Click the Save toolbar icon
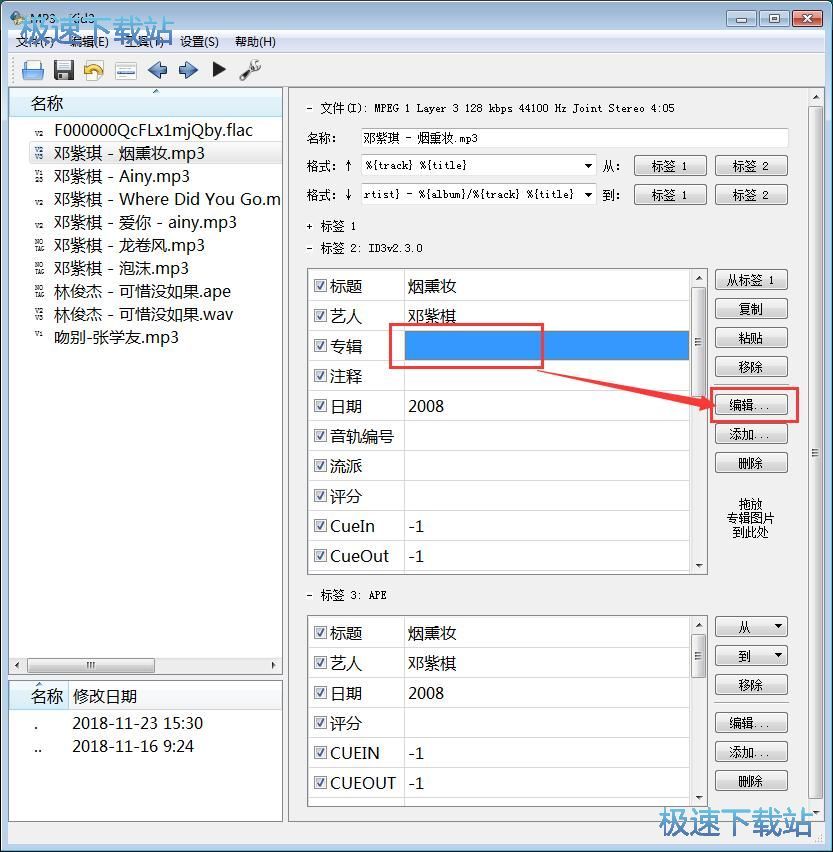833x852 pixels. (x=62, y=69)
